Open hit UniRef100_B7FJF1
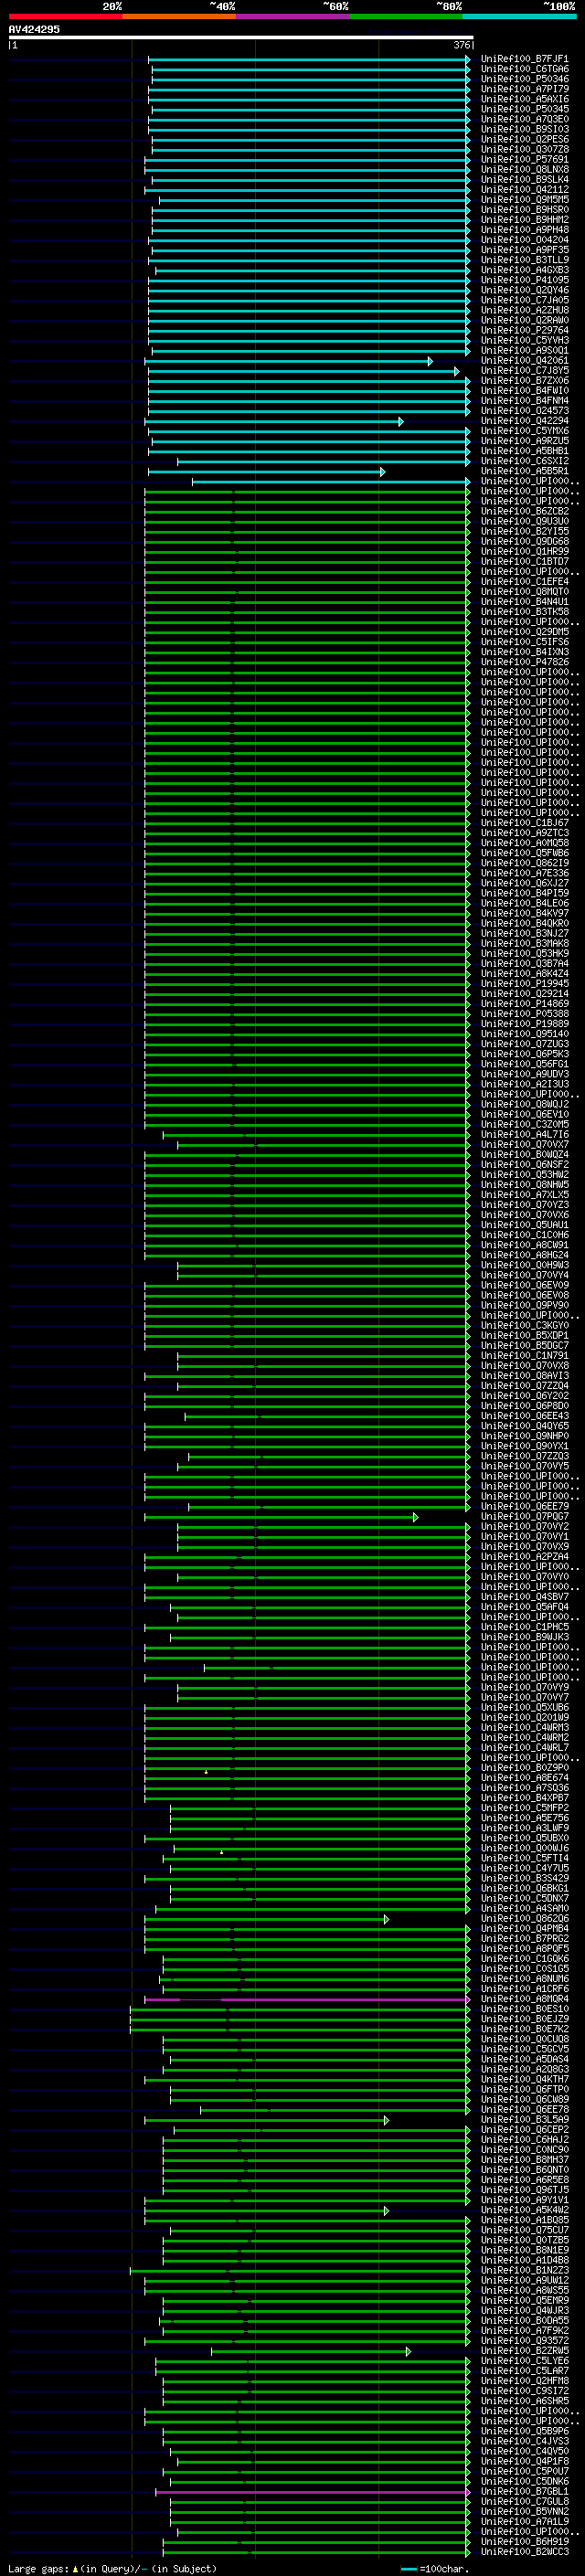This screenshot has width=585, height=2576. [524, 59]
